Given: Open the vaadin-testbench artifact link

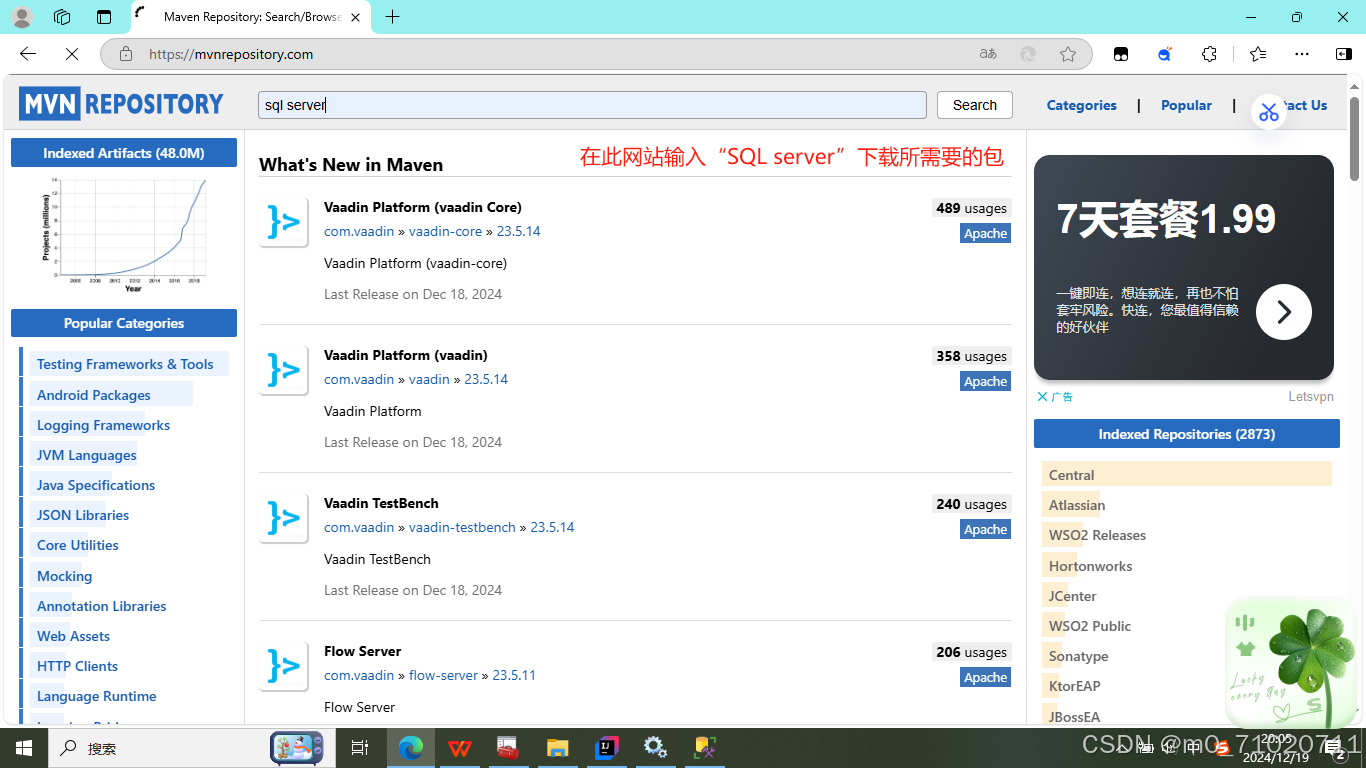Looking at the screenshot, I should [462, 527].
